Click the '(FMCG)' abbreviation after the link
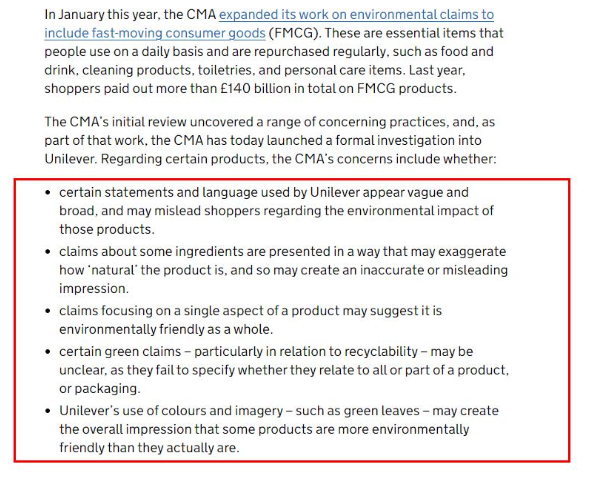 tap(295, 34)
